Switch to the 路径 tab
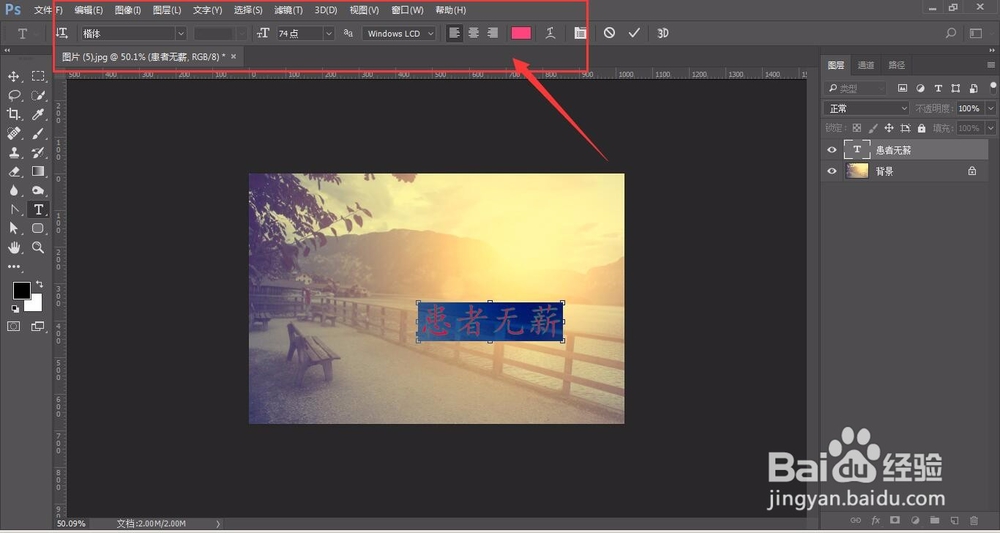1000x533 pixels. pyautogui.click(x=897, y=65)
